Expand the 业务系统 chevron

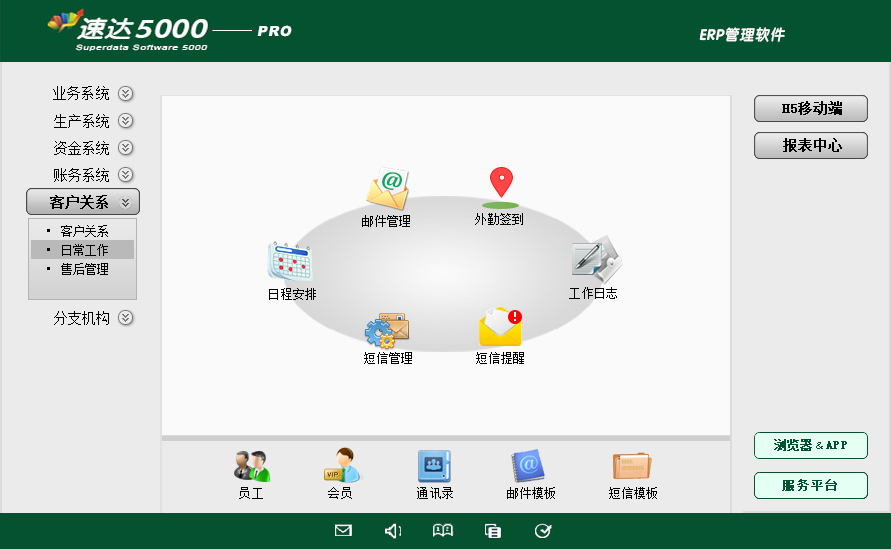click(126, 93)
